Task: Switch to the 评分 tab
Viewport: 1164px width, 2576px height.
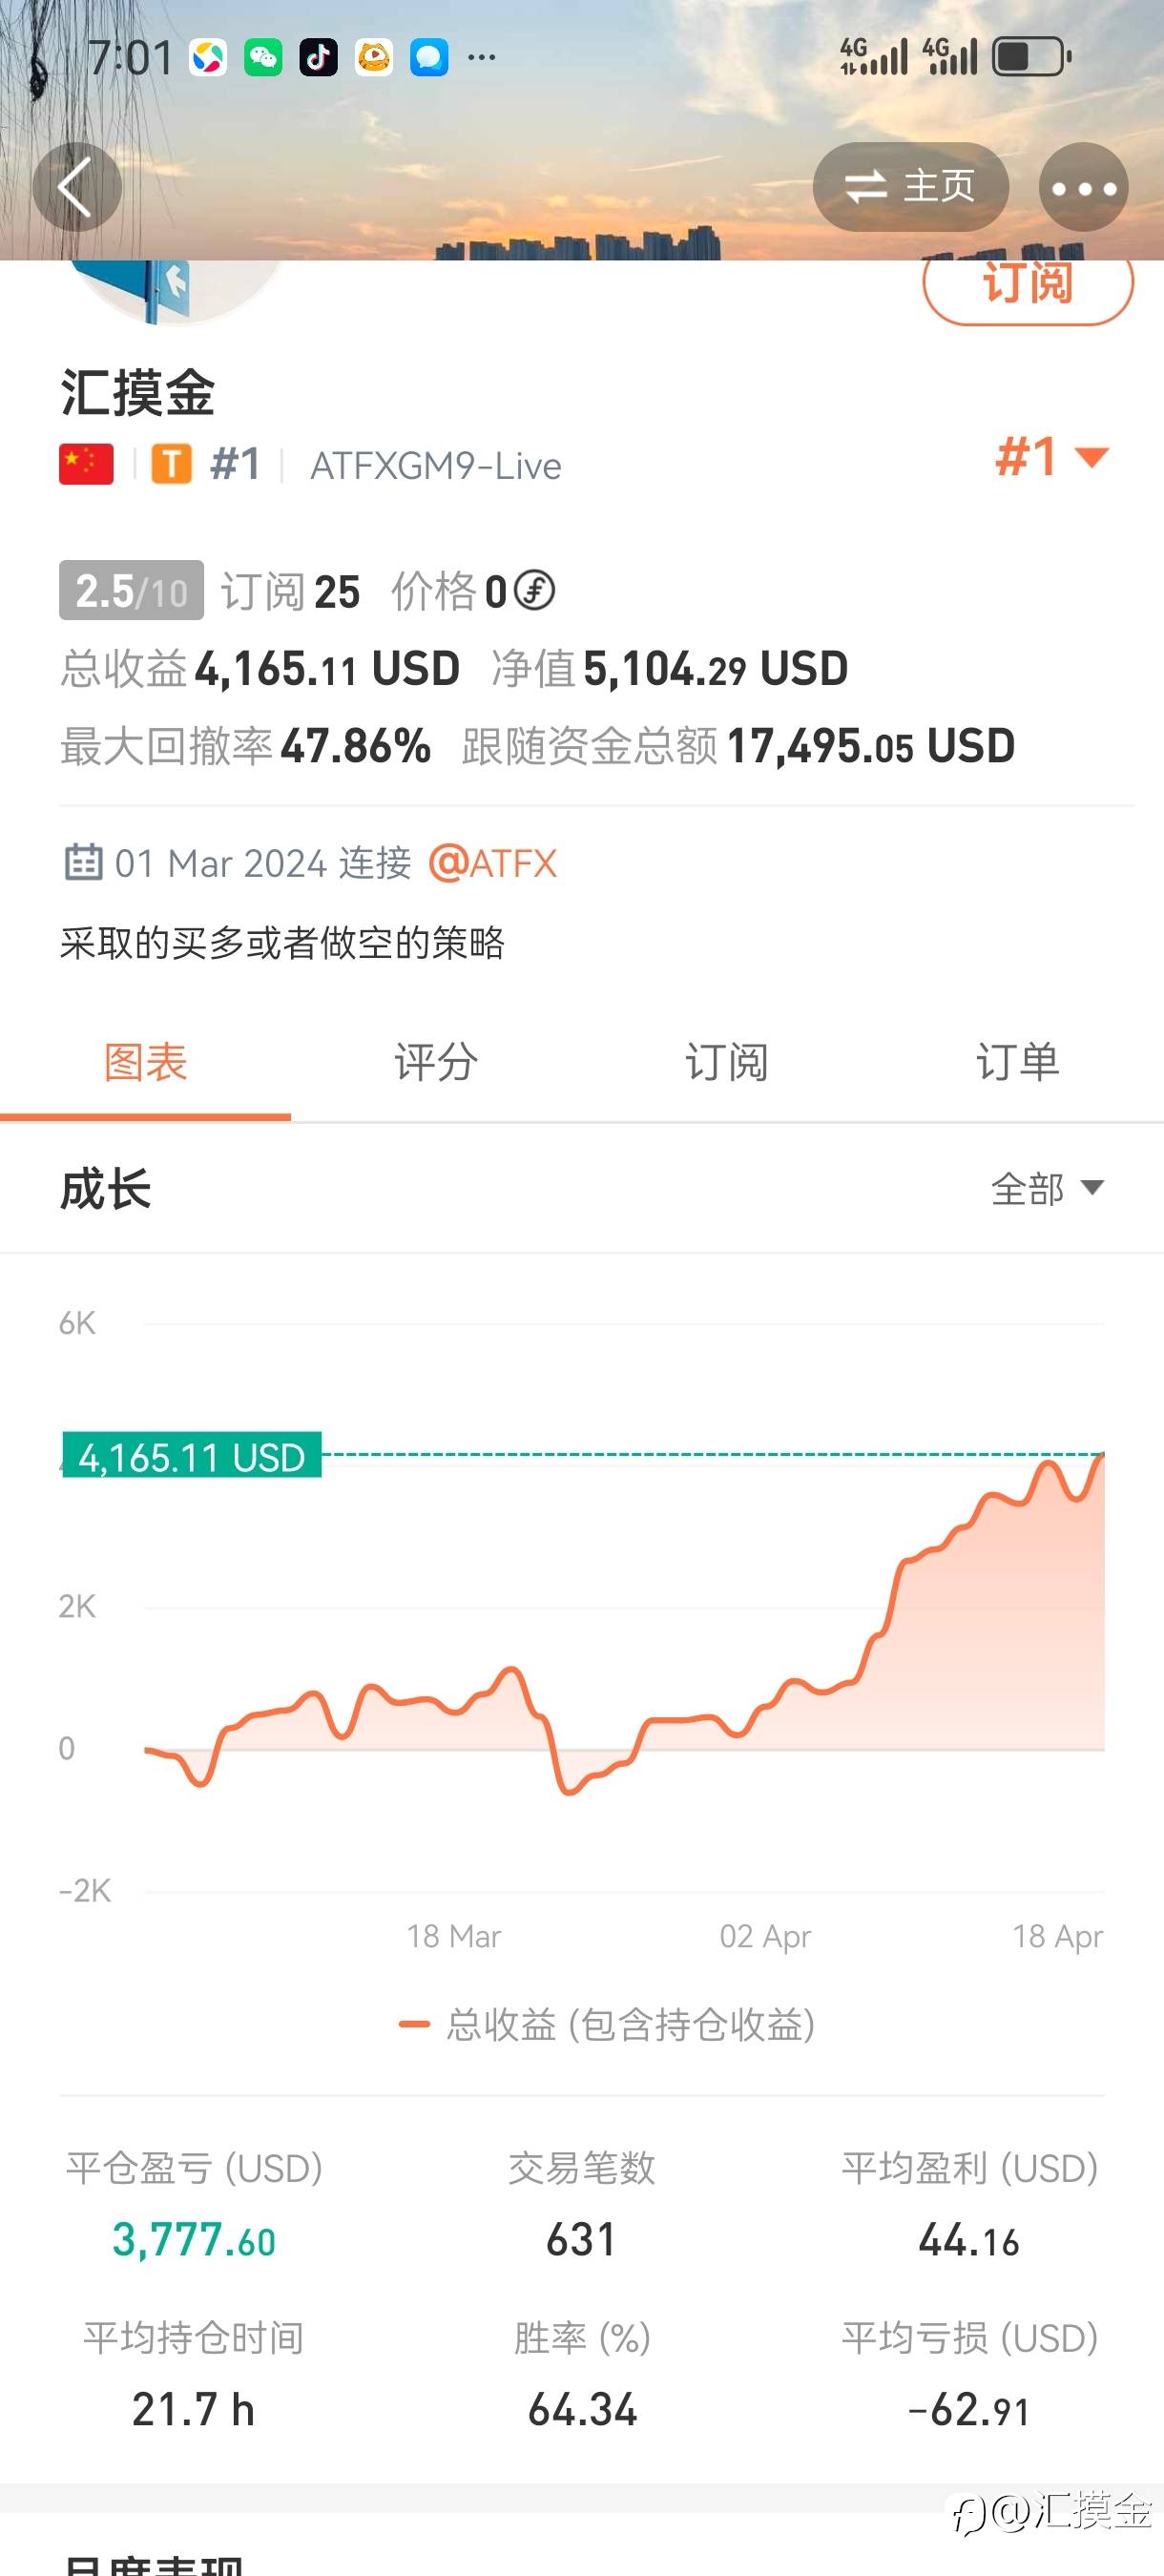Action: [x=436, y=1062]
